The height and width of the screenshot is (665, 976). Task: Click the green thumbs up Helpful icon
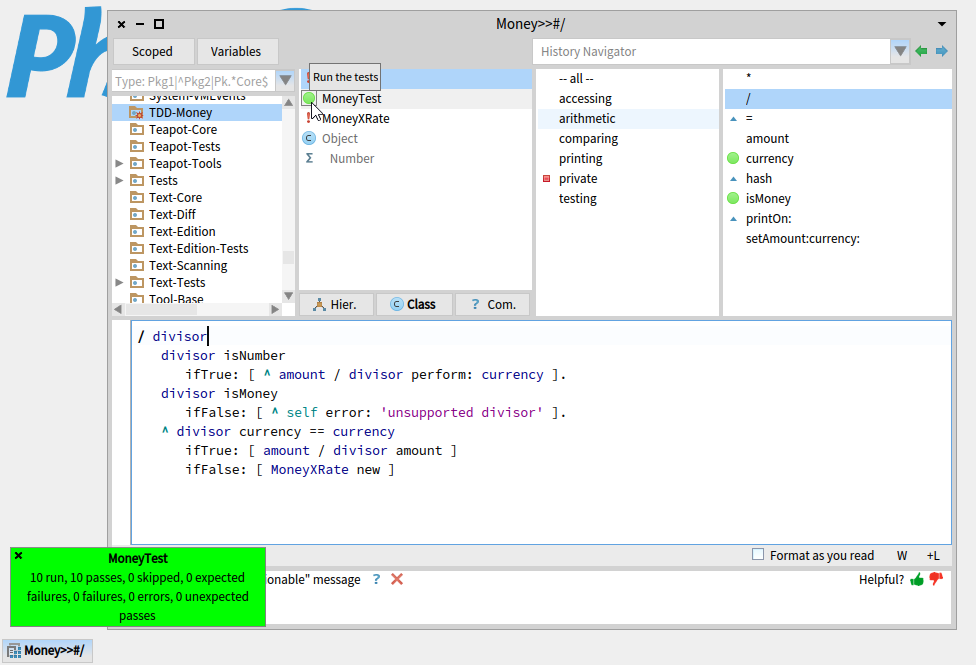[x=917, y=579]
